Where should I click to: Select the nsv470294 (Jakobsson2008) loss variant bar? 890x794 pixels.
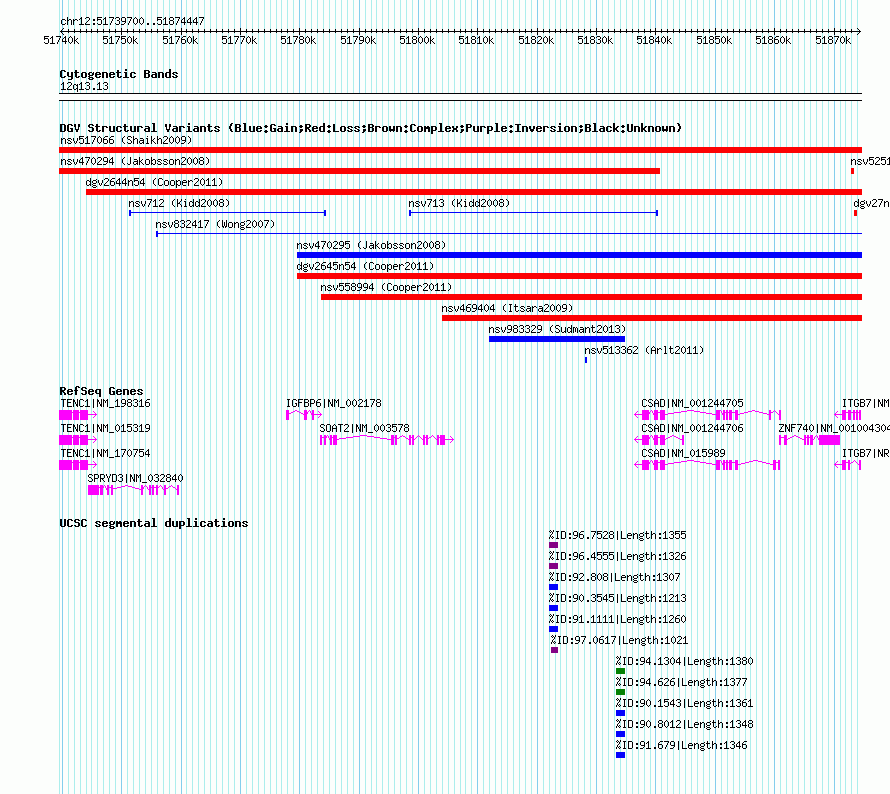359,171
